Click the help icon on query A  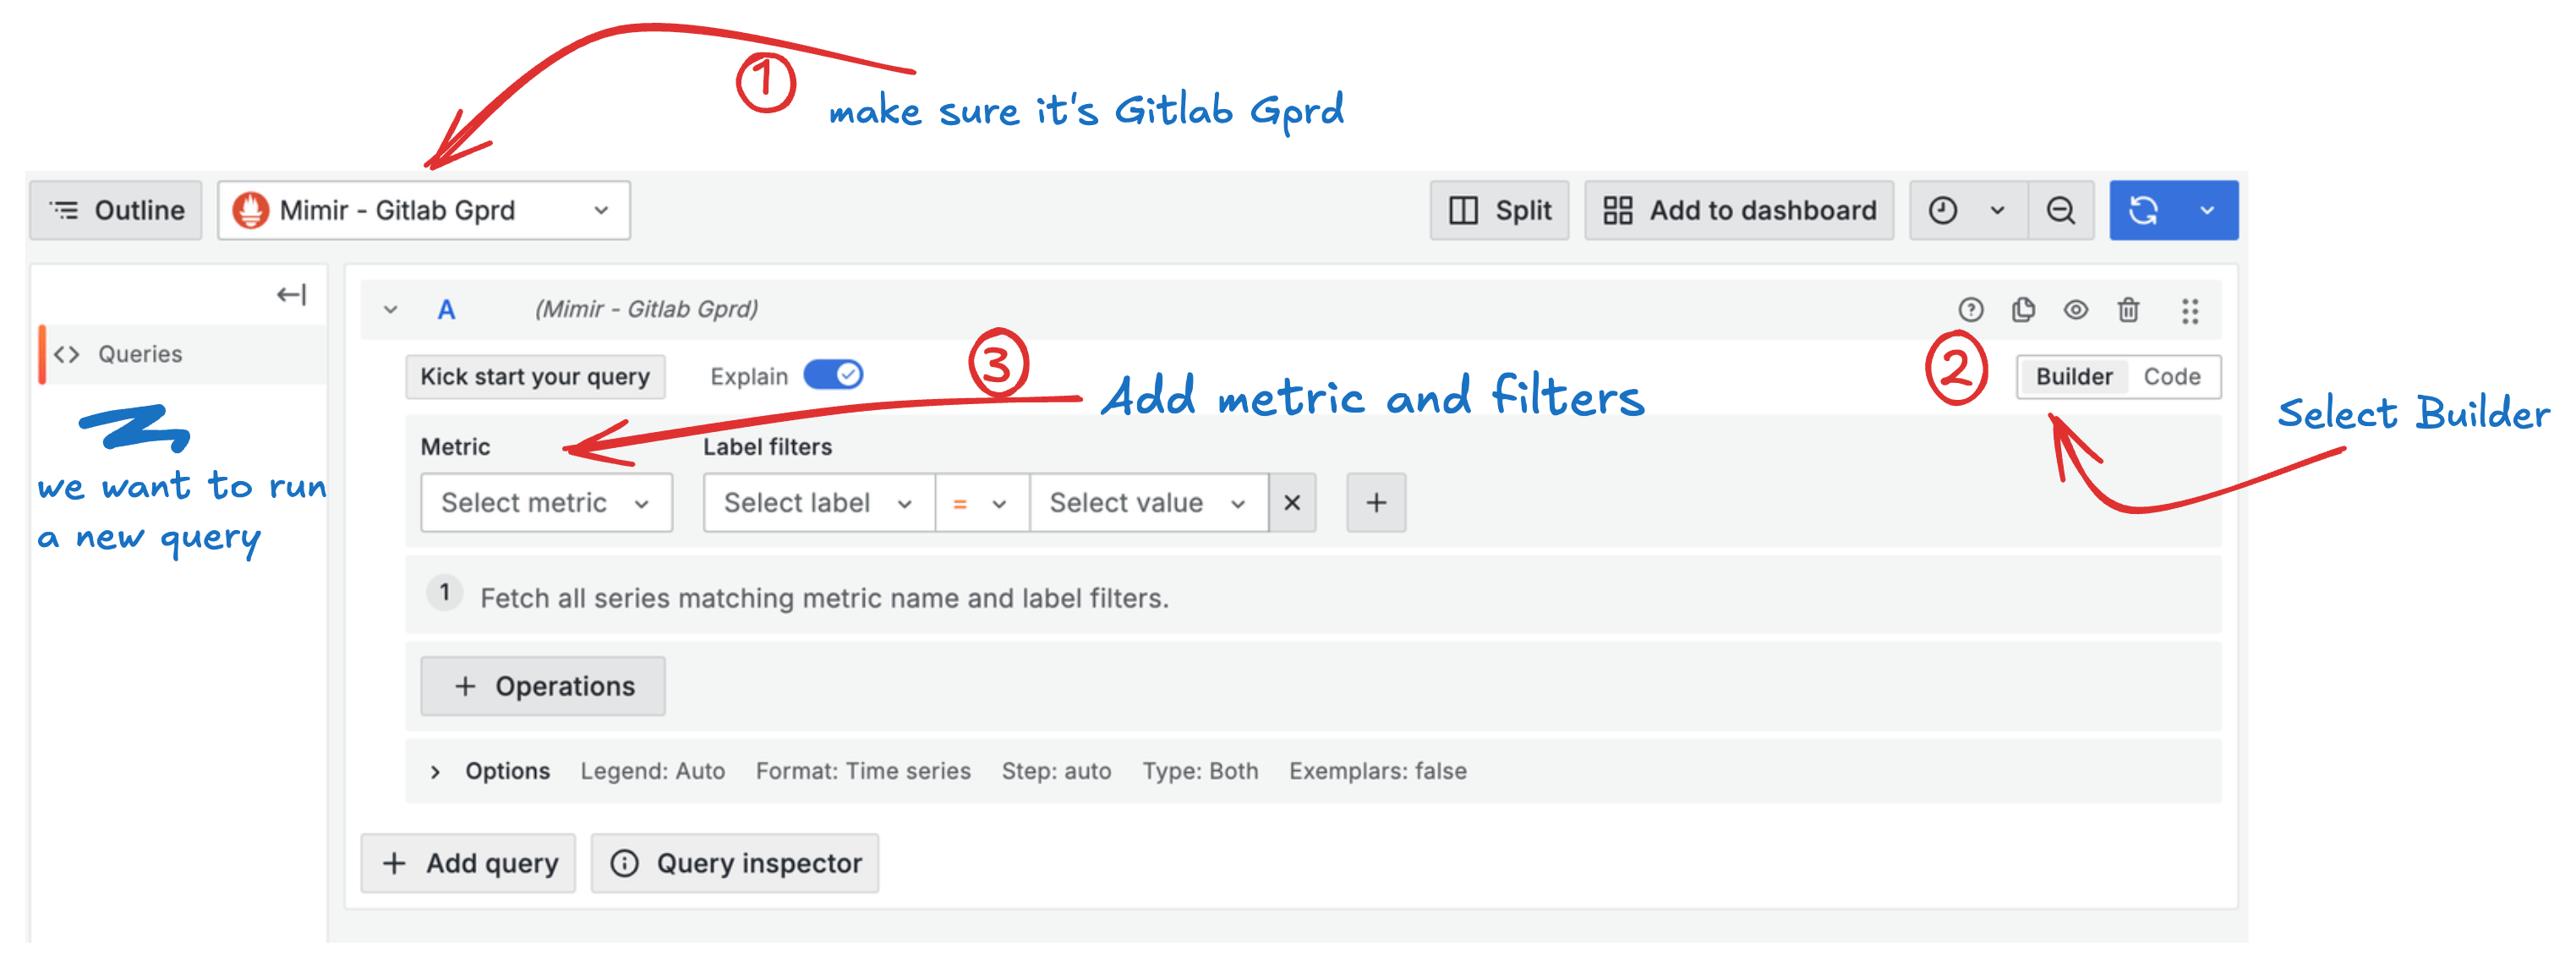point(1971,310)
